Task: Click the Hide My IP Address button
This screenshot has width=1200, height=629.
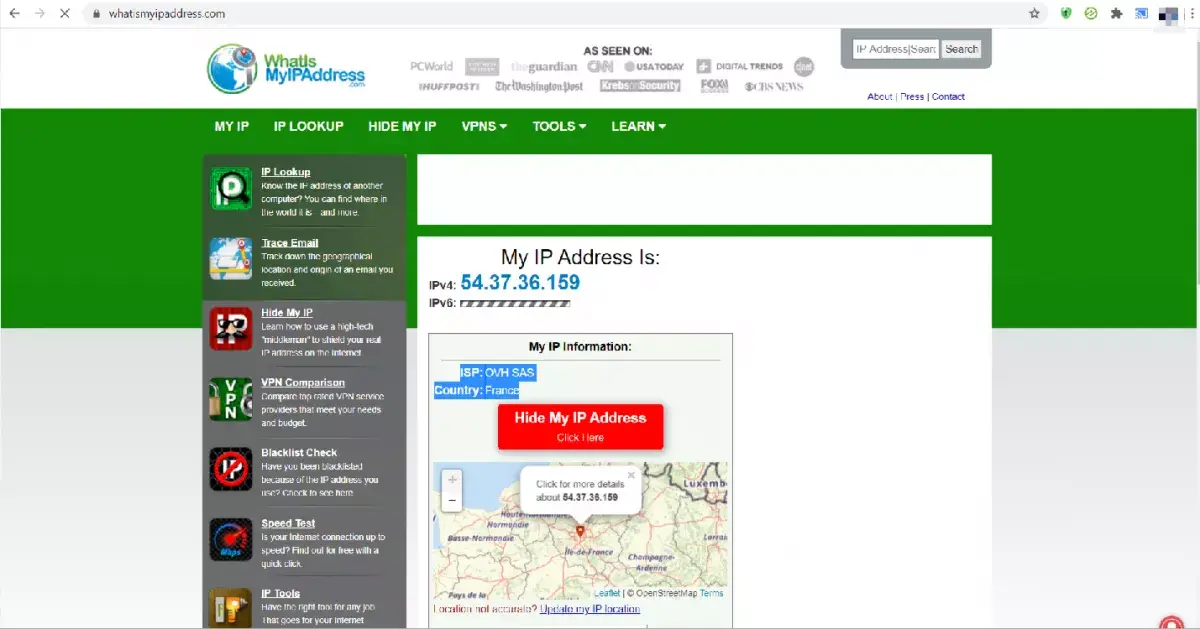Action: (x=581, y=427)
